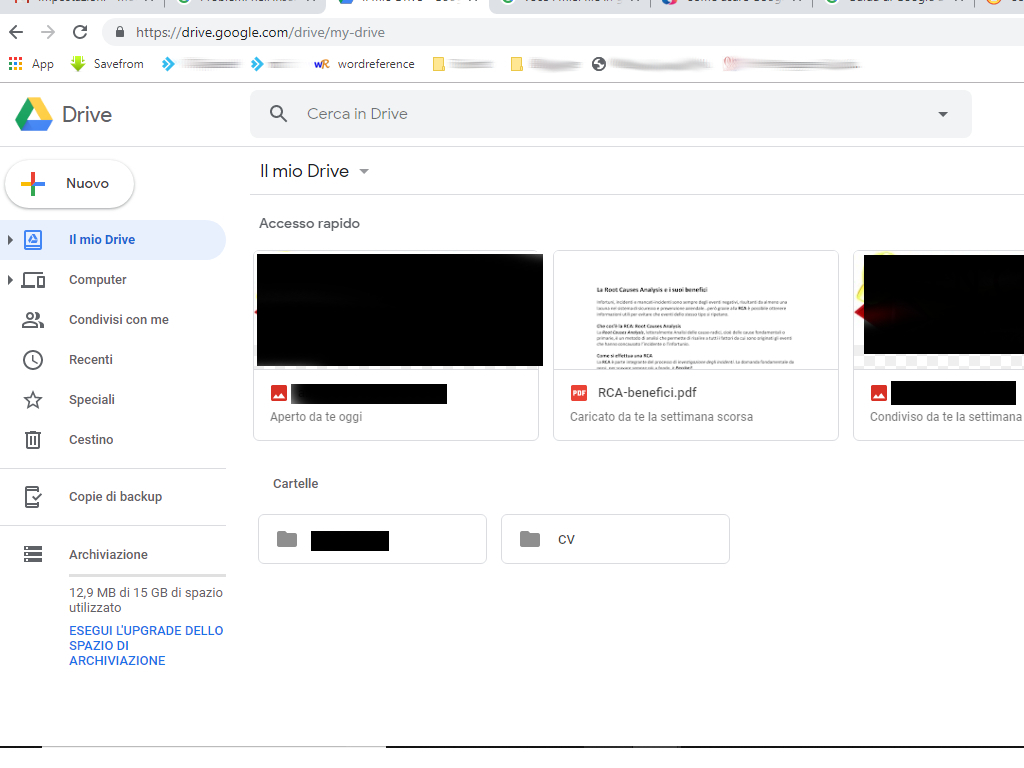The image size is (1024, 768).
Task: Expand the Il mio Drive tree arrow
Action: [10, 240]
